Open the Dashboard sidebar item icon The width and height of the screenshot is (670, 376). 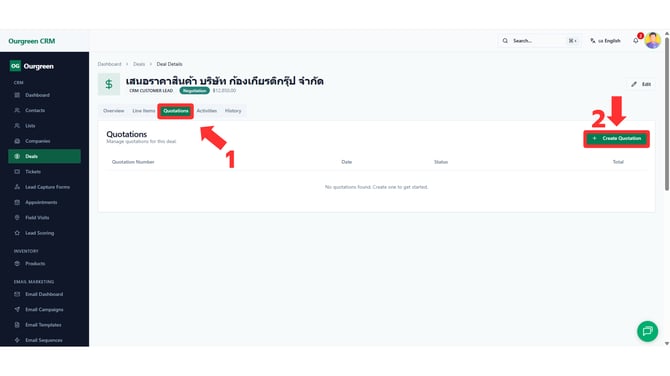17,95
